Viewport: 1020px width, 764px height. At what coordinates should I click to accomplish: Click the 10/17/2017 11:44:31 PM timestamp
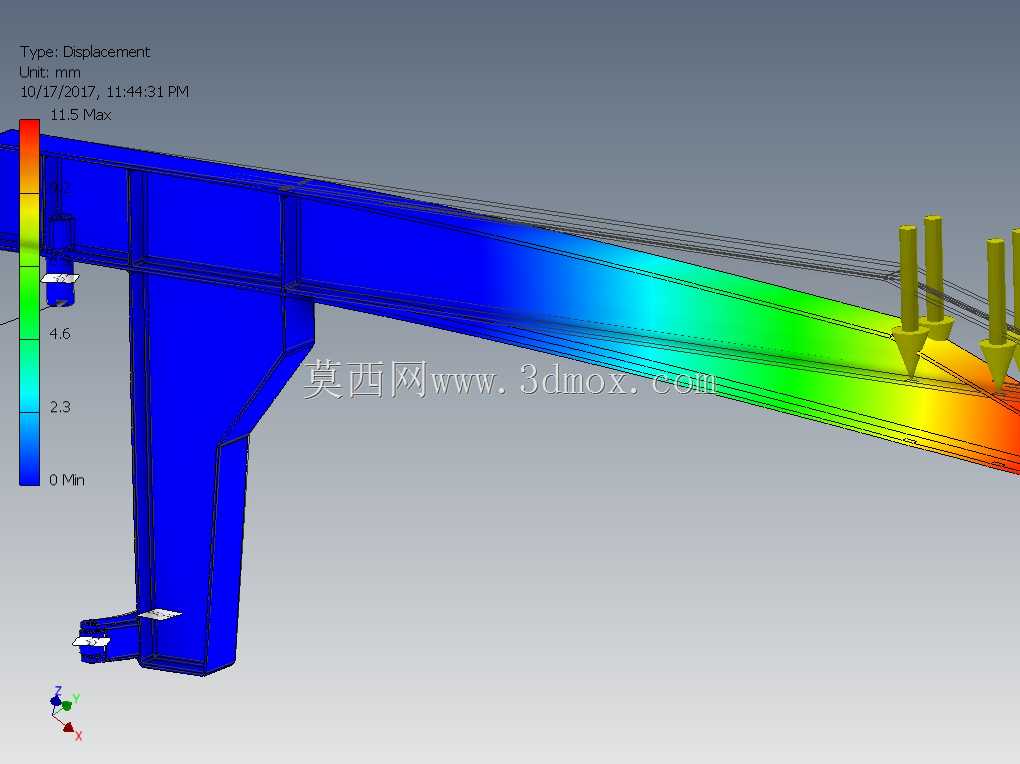[x=104, y=92]
